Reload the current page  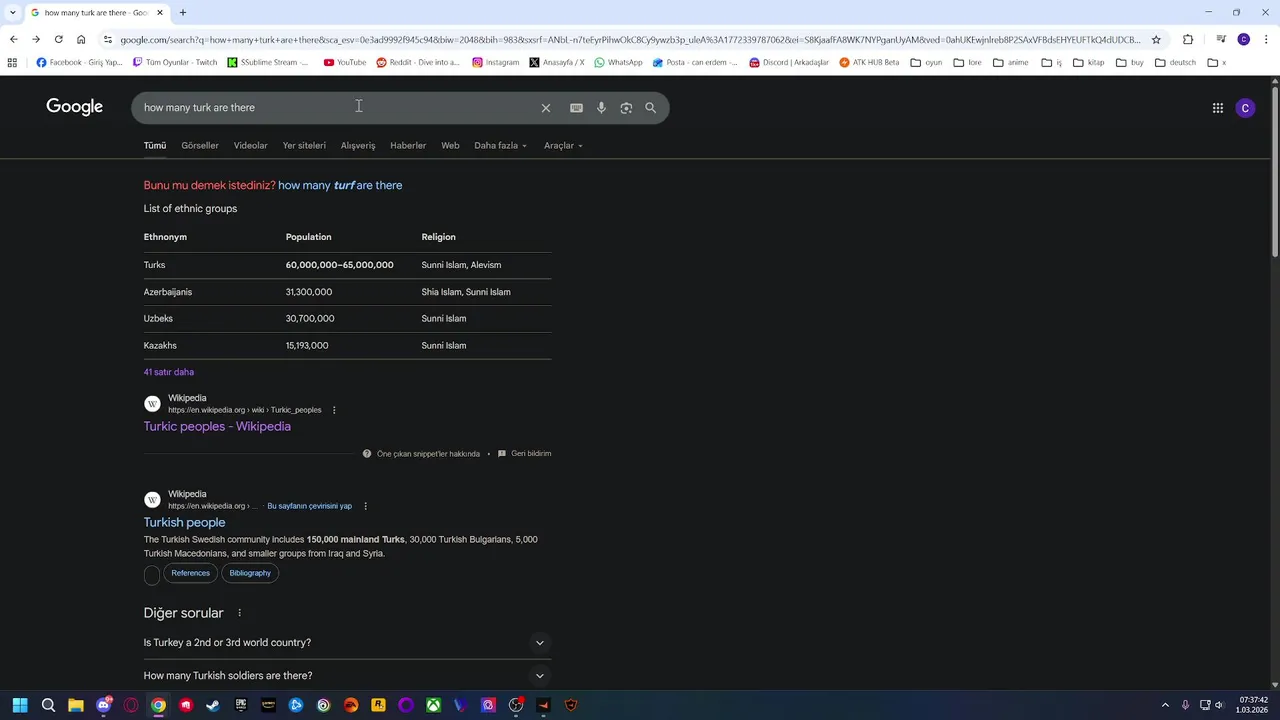58,40
